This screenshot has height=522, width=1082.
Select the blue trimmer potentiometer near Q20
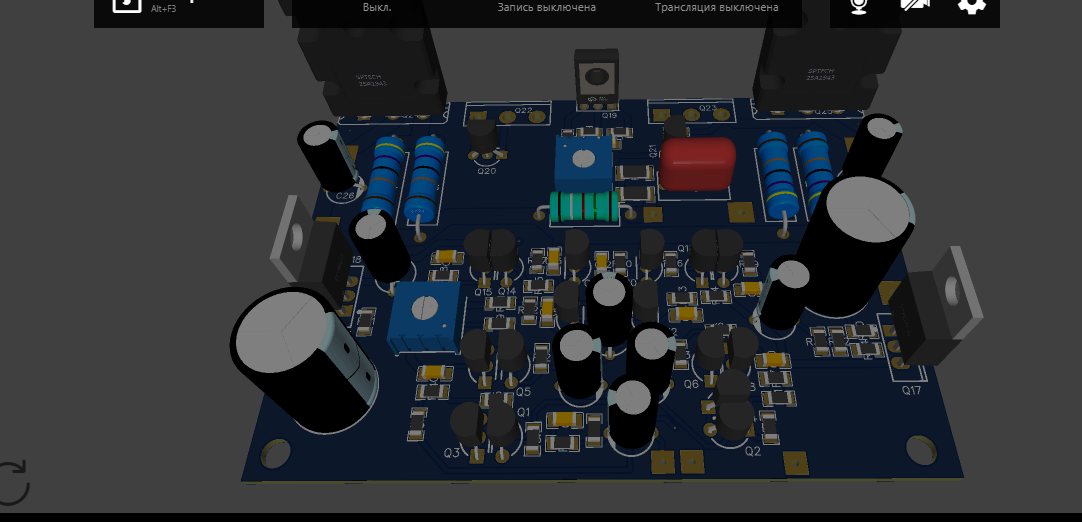click(x=582, y=160)
